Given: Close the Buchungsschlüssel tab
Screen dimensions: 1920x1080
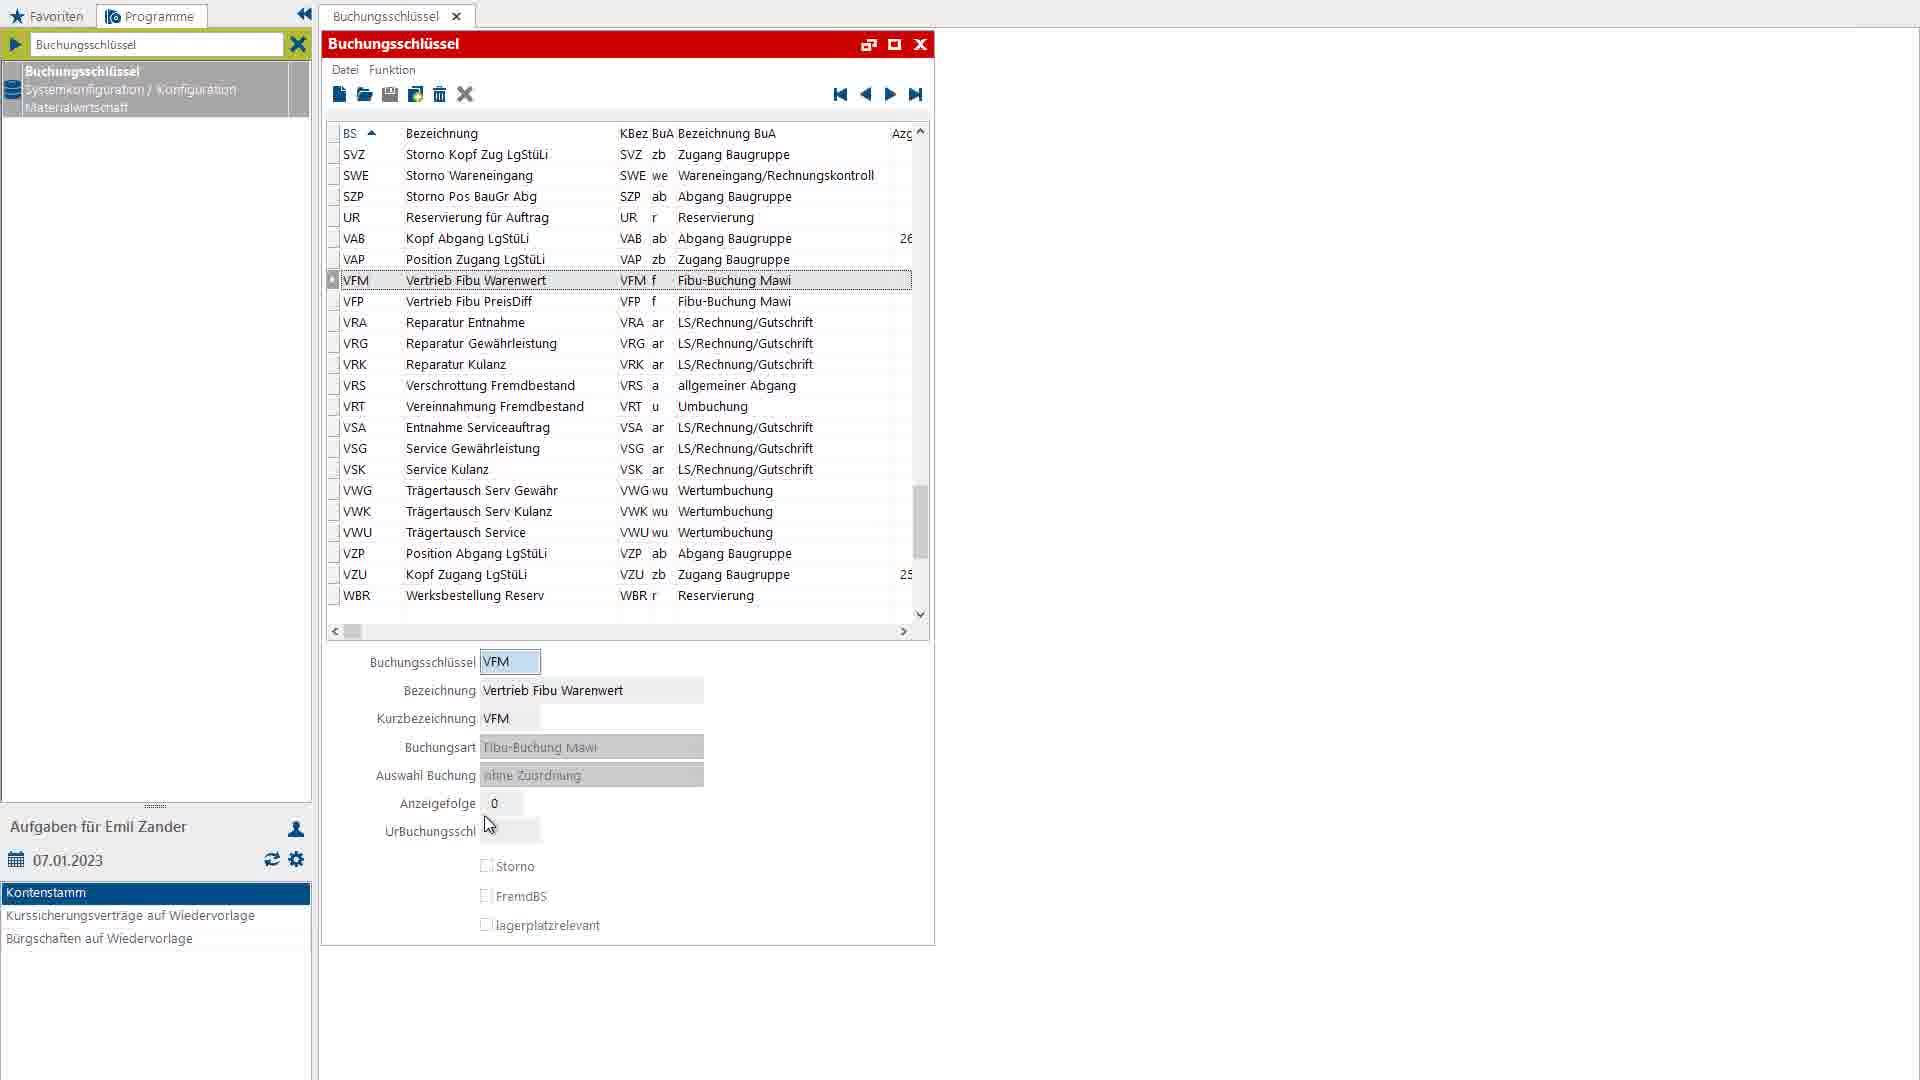Looking at the screenshot, I should point(456,16).
